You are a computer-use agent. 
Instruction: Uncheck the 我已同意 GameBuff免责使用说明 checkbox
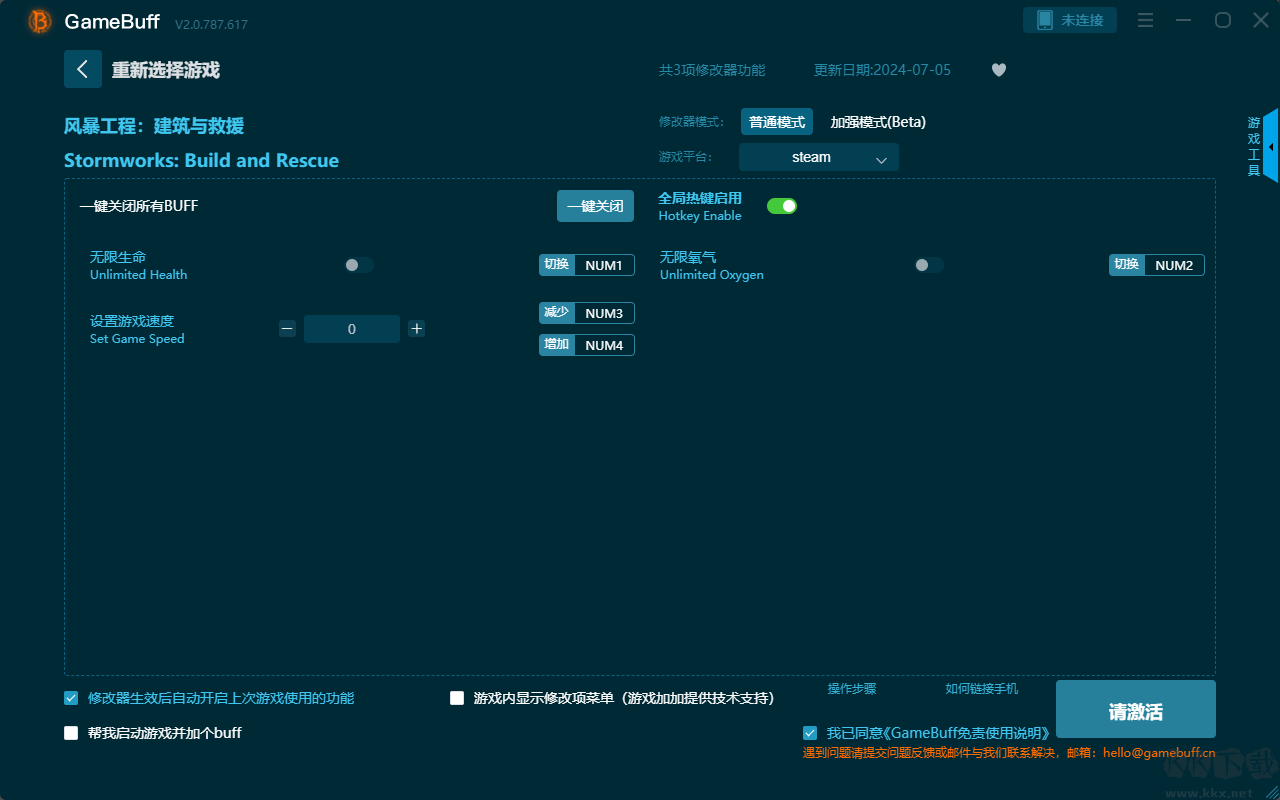[810, 733]
